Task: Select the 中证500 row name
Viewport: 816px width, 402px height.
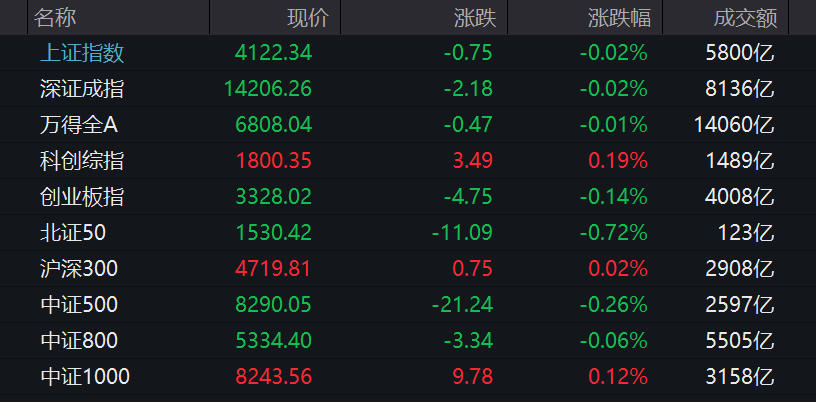Action: (x=79, y=305)
